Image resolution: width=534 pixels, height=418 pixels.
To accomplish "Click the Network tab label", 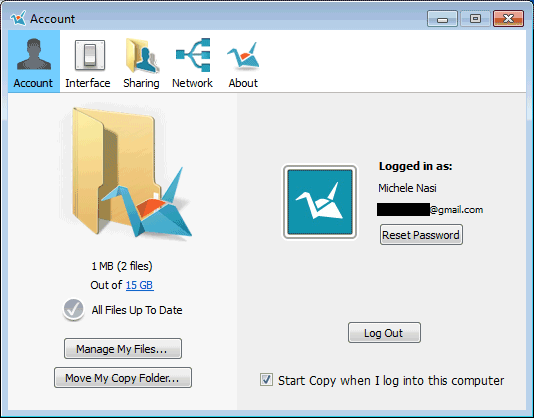I will click(192, 83).
